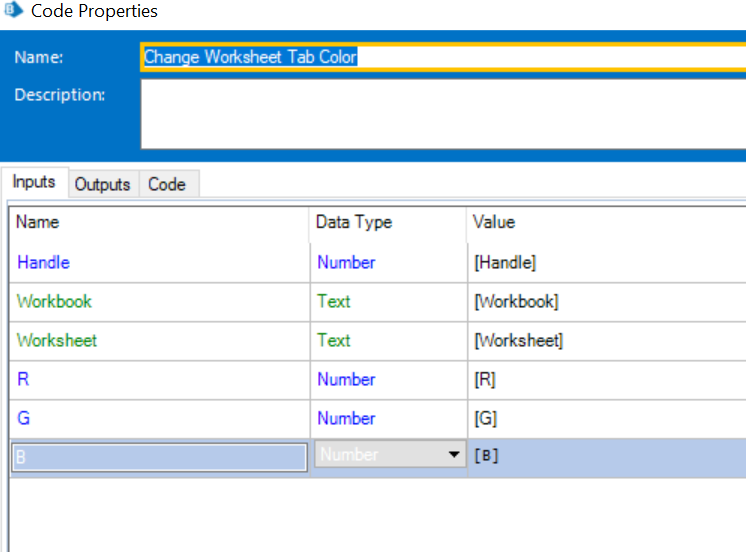Click the Text data type in Workbook row

click(334, 301)
